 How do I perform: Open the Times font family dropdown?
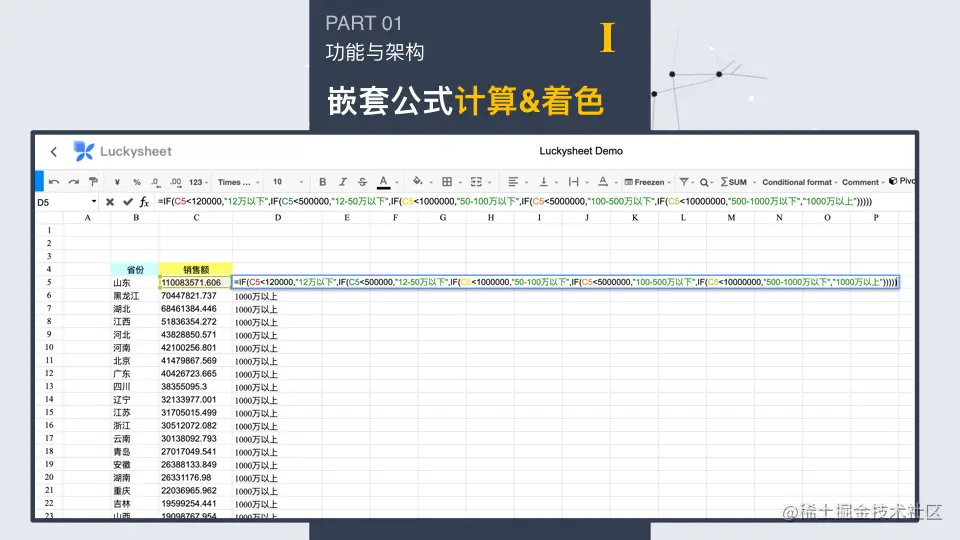[x=238, y=182]
